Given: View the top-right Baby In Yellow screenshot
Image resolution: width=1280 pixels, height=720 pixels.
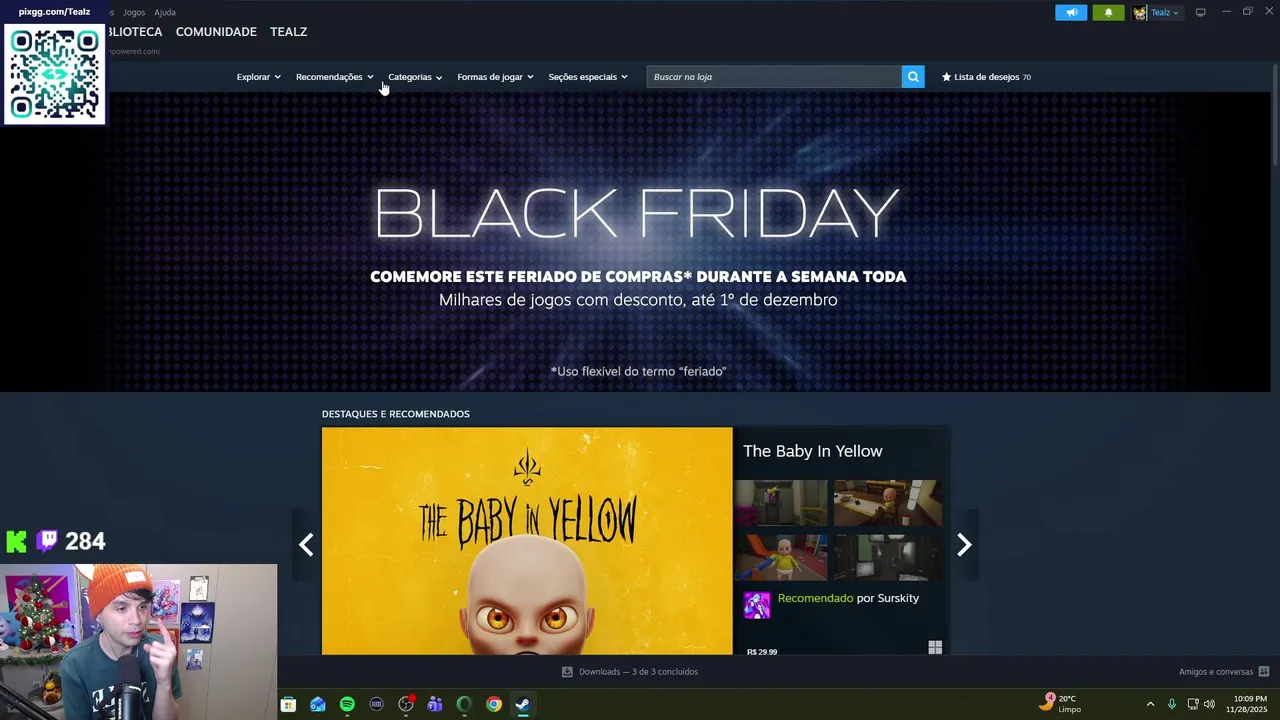Looking at the screenshot, I should click(x=888, y=502).
